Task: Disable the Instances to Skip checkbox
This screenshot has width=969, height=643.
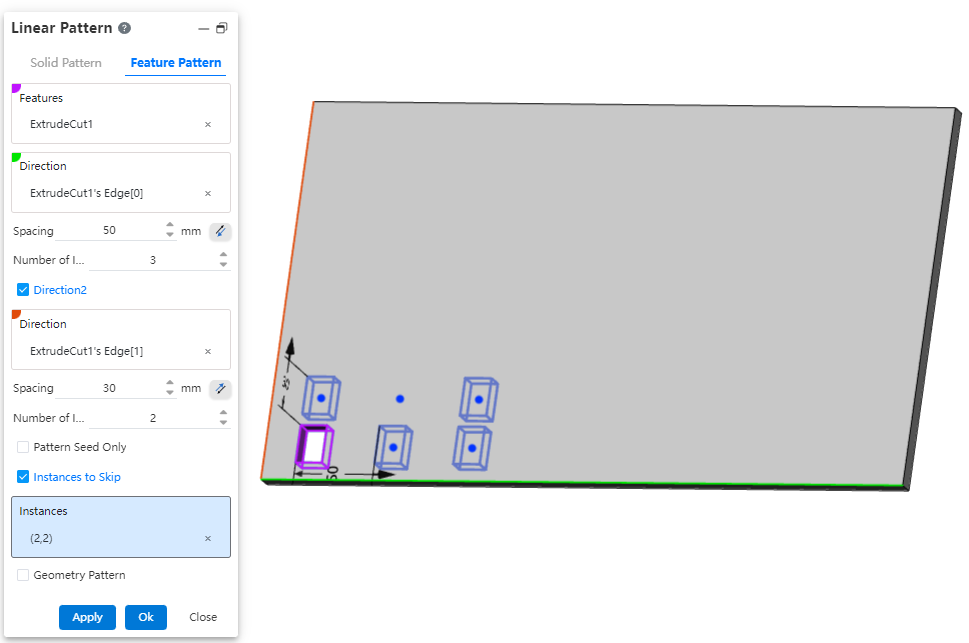Action: coord(23,477)
